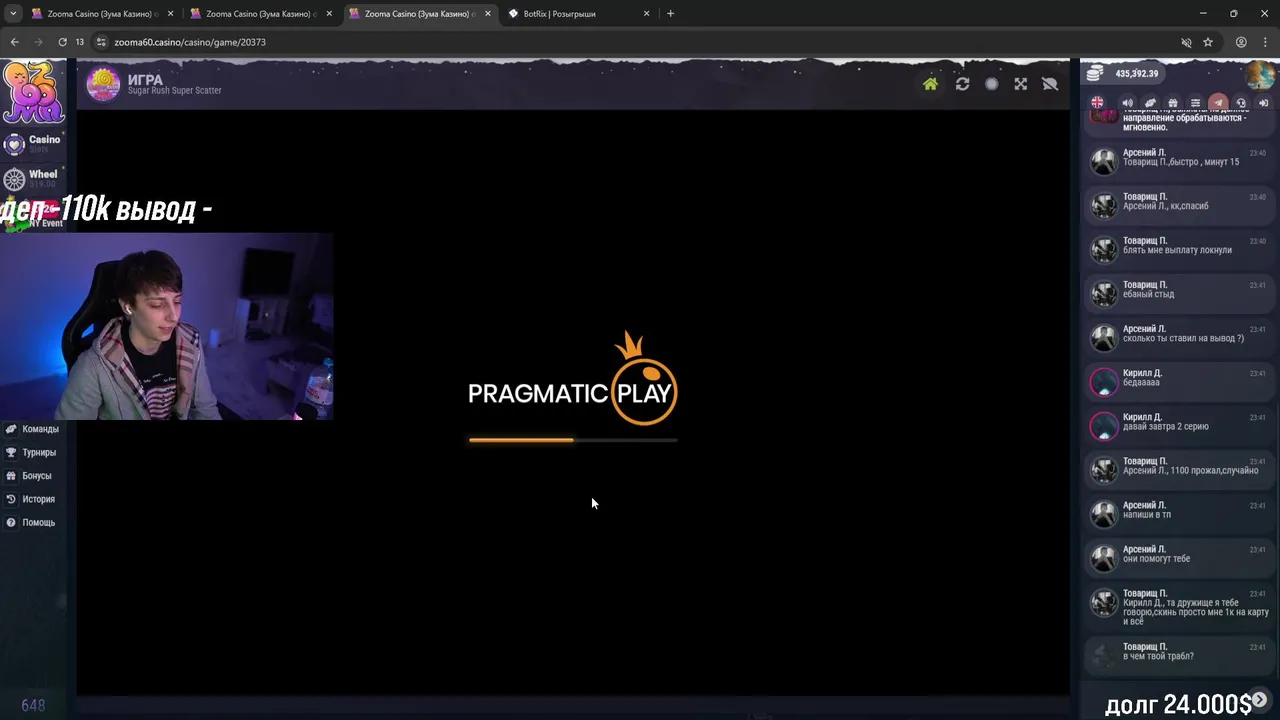Open the browser three-dot menu
This screenshot has width=1280, height=720.
point(1265,42)
